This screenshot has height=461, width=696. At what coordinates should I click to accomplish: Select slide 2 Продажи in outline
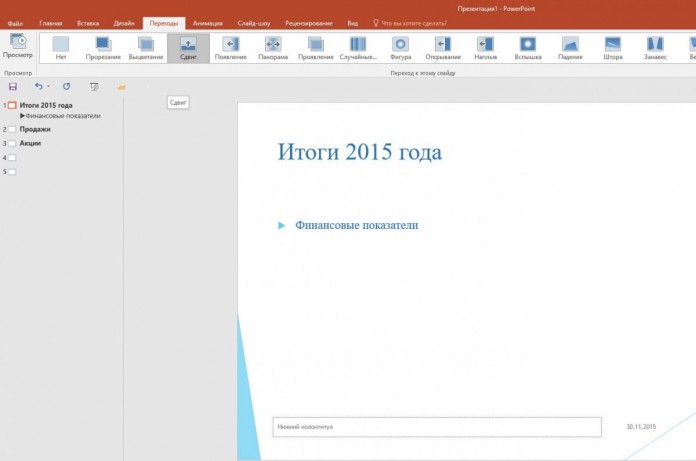click(x=35, y=129)
